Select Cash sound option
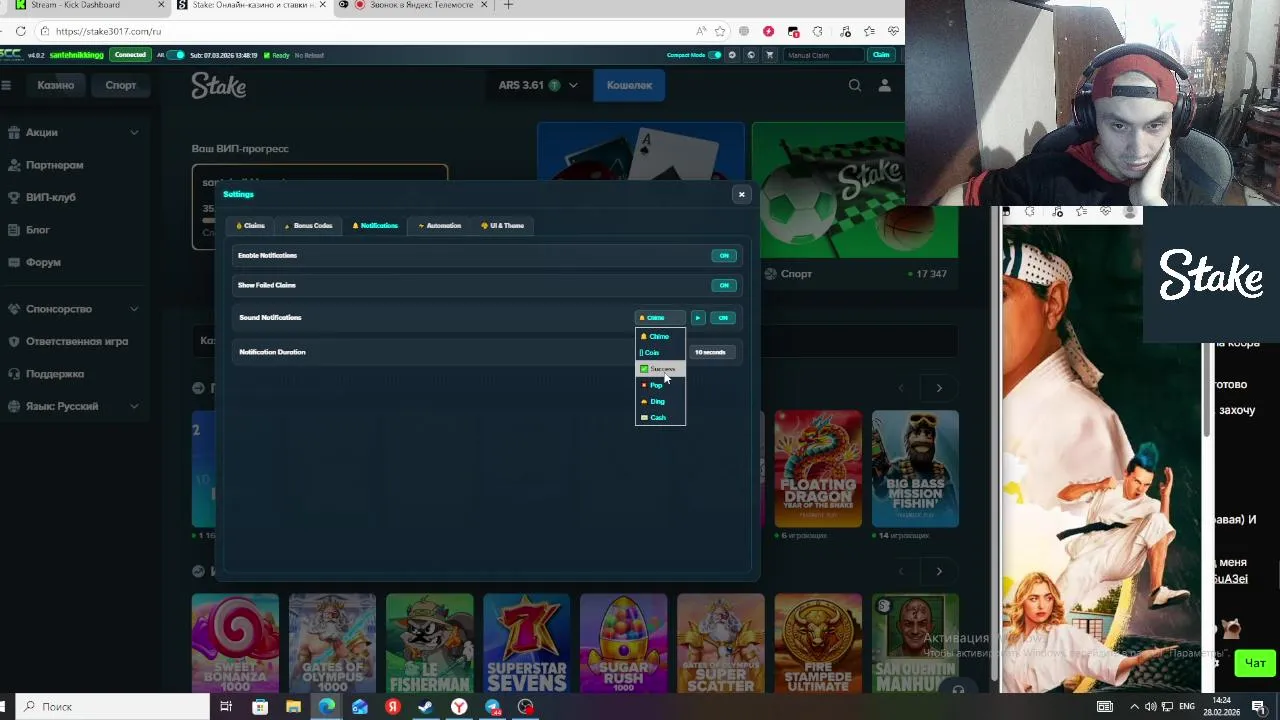 [x=660, y=417]
